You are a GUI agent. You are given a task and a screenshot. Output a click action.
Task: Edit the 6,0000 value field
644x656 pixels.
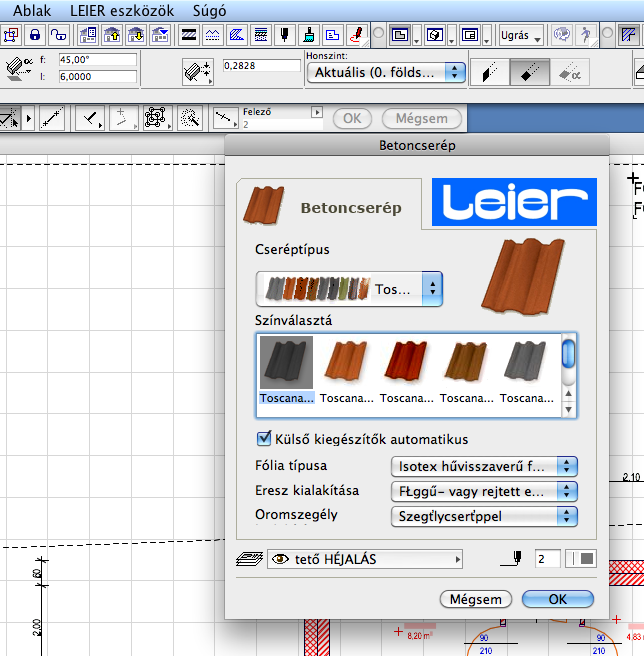tap(97, 76)
